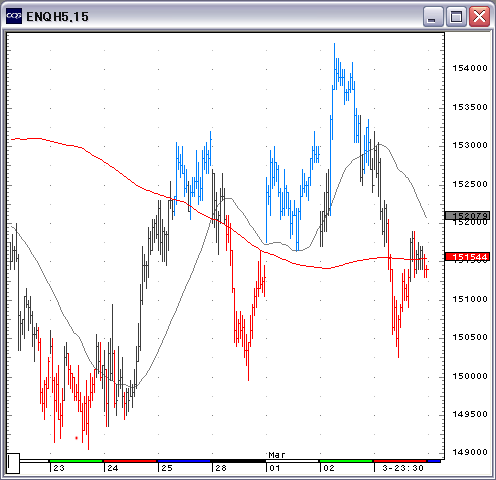The width and height of the screenshot is (496, 480).
Task: Click the small box at chart bottom-left corner
Action: point(13,463)
